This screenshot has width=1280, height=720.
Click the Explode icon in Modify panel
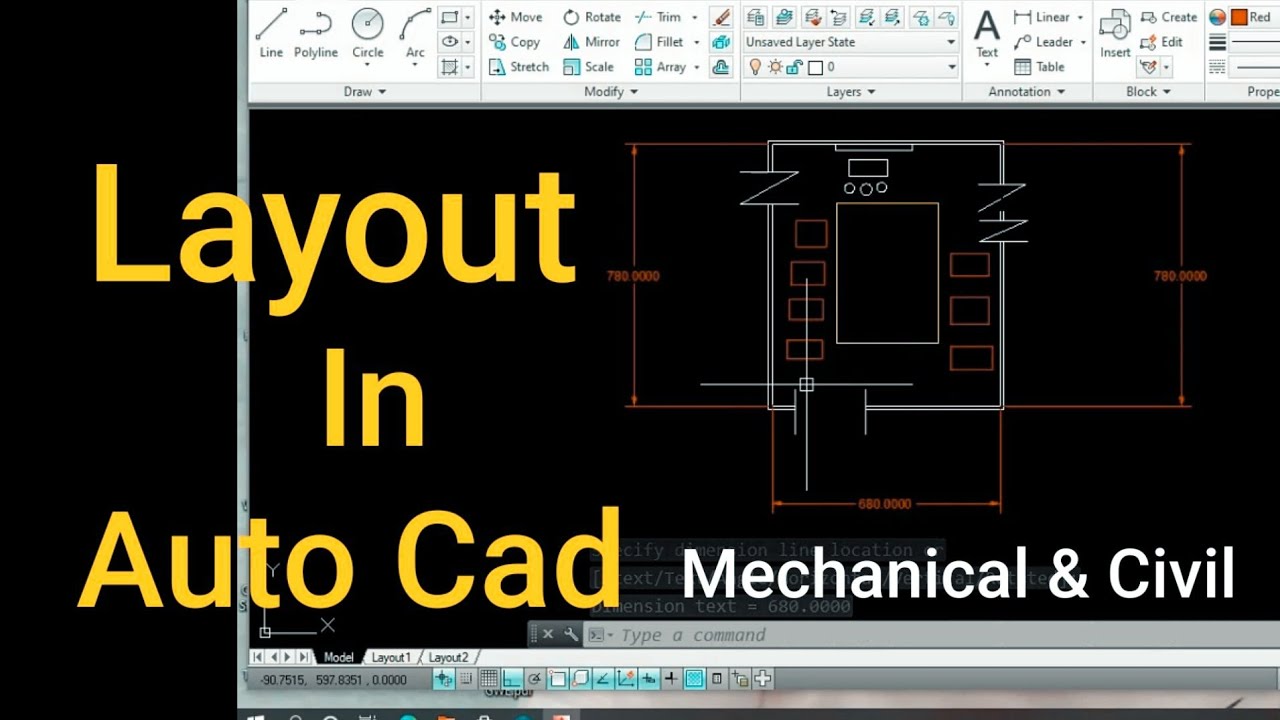pyautogui.click(x=721, y=42)
